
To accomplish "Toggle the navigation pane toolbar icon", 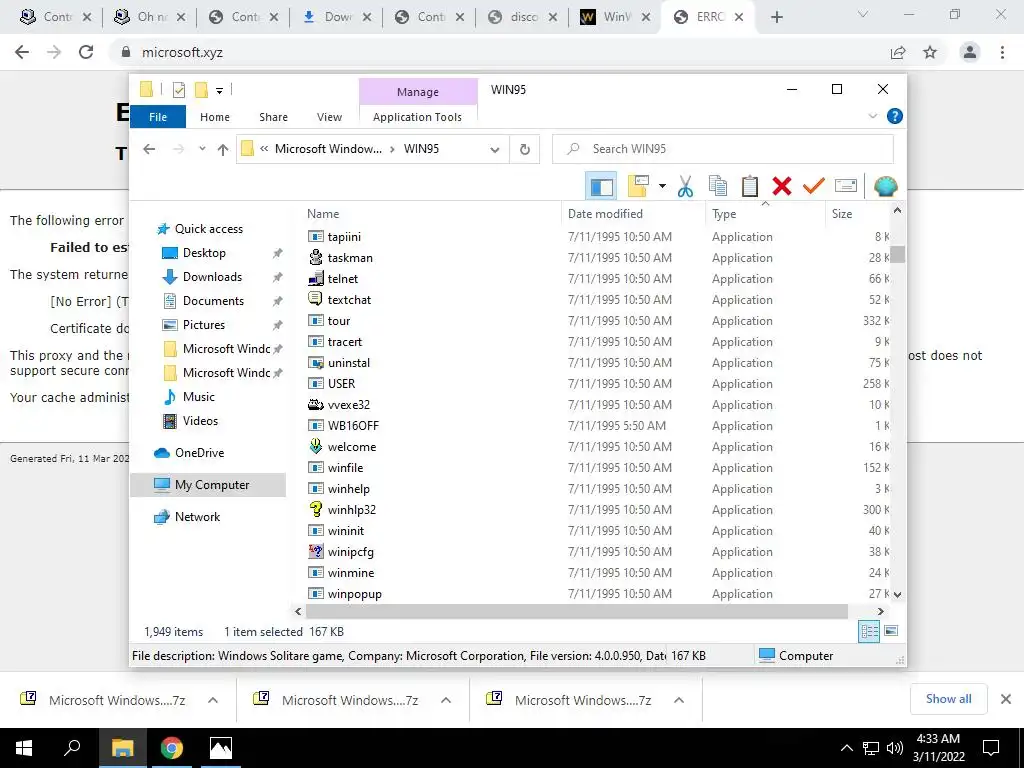I will [601, 187].
